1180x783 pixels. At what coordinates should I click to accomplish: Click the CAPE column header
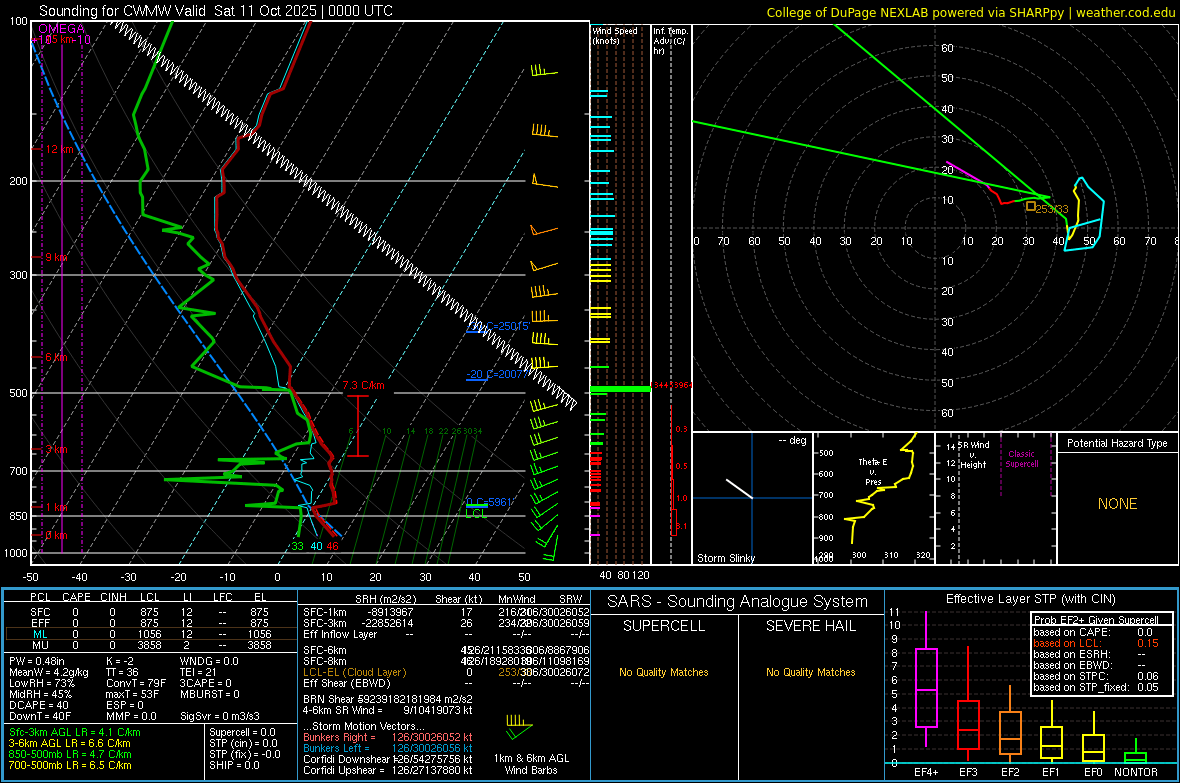(x=76, y=597)
